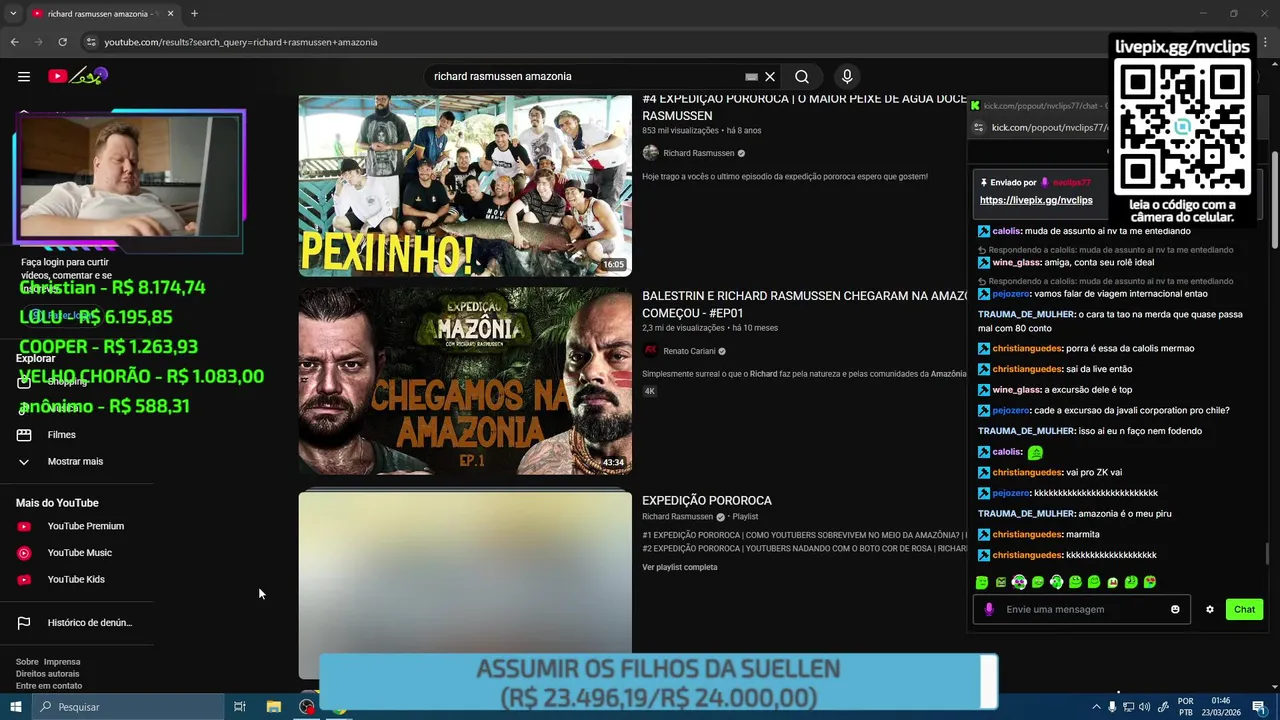Open YouTube Kids link
Screen dimensions: 1280x720
pyautogui.click(x=76, y=579)
